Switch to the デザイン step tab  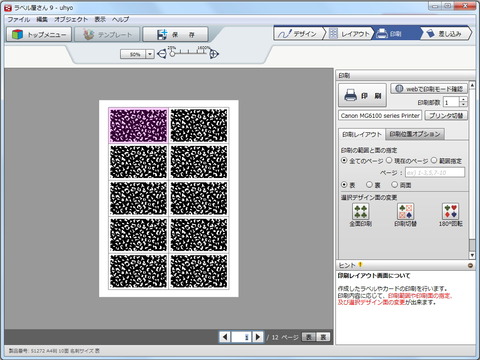pyautogui.click(x=298, y=33)
